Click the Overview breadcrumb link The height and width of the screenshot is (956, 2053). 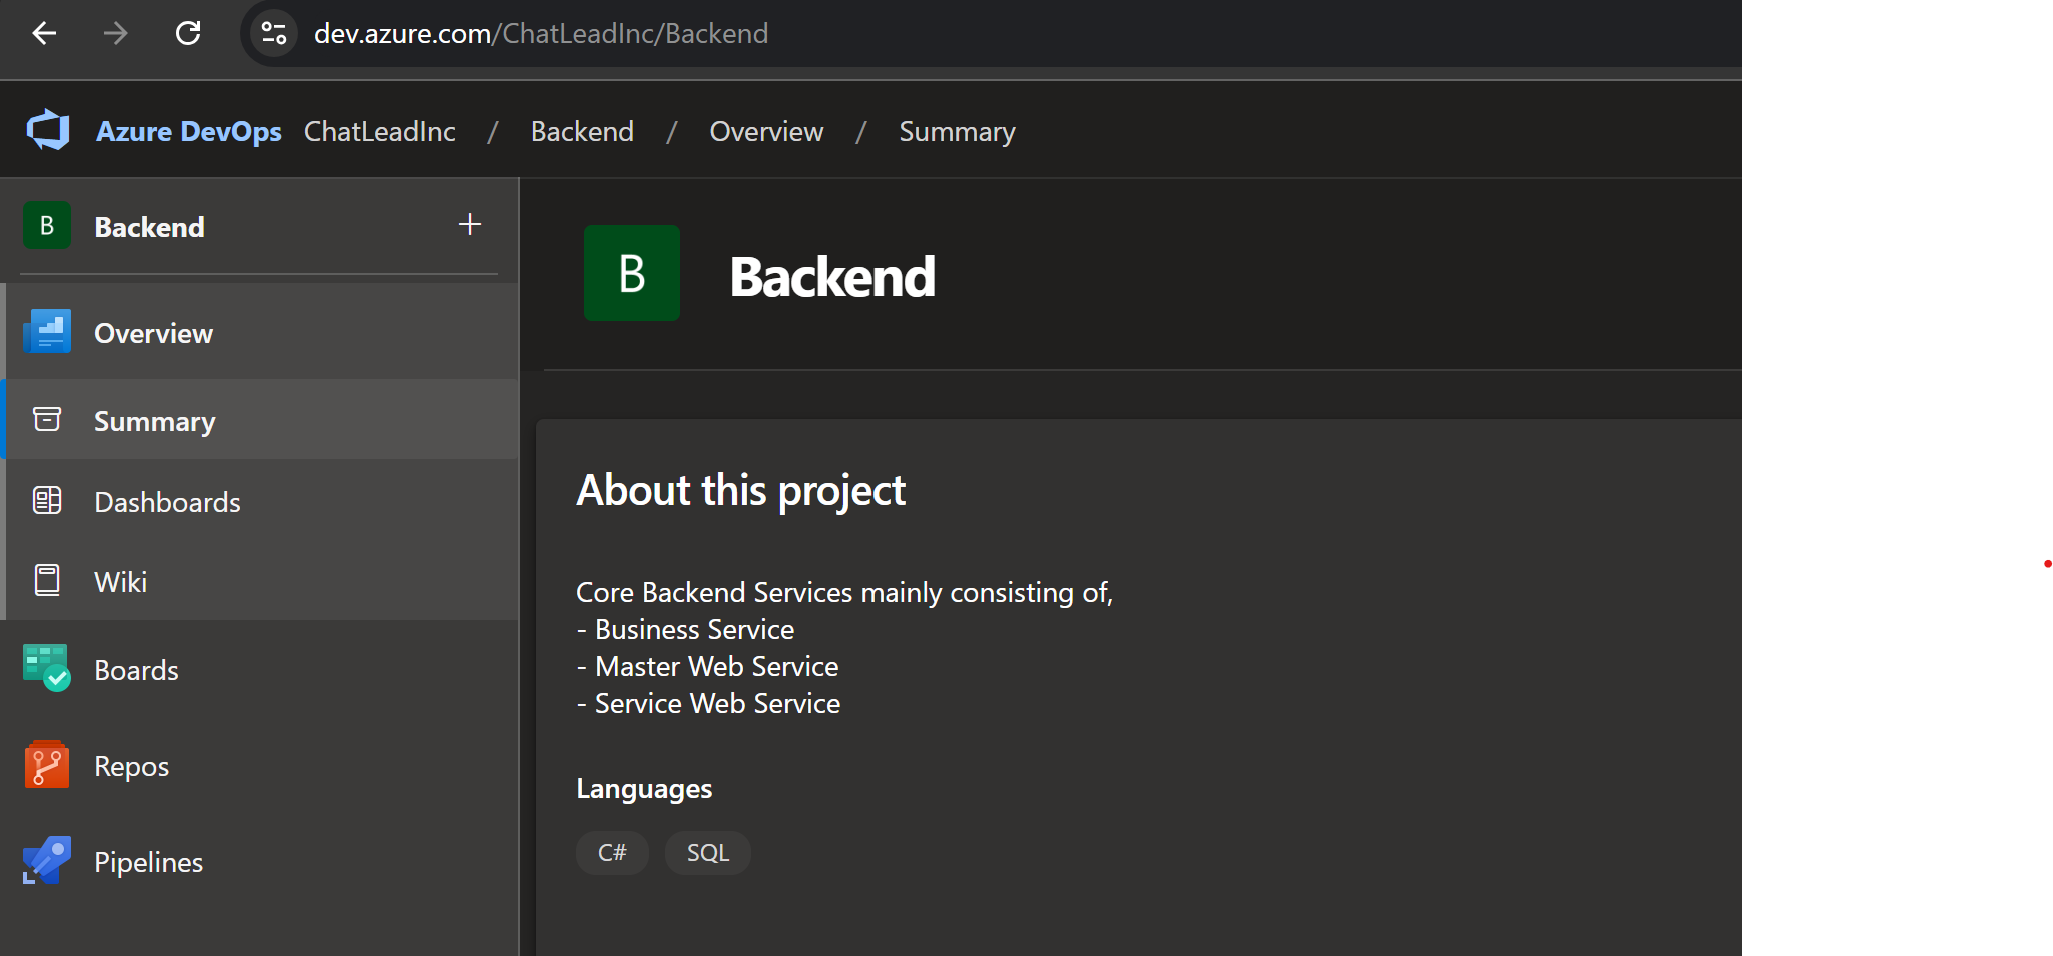[766, 131]
